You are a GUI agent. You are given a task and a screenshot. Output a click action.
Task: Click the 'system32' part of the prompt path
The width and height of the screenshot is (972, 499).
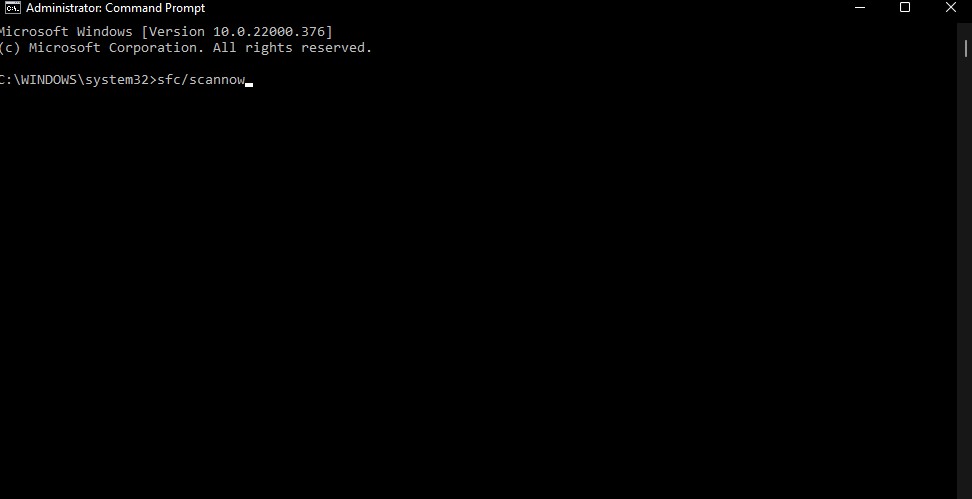coord(117,80)
